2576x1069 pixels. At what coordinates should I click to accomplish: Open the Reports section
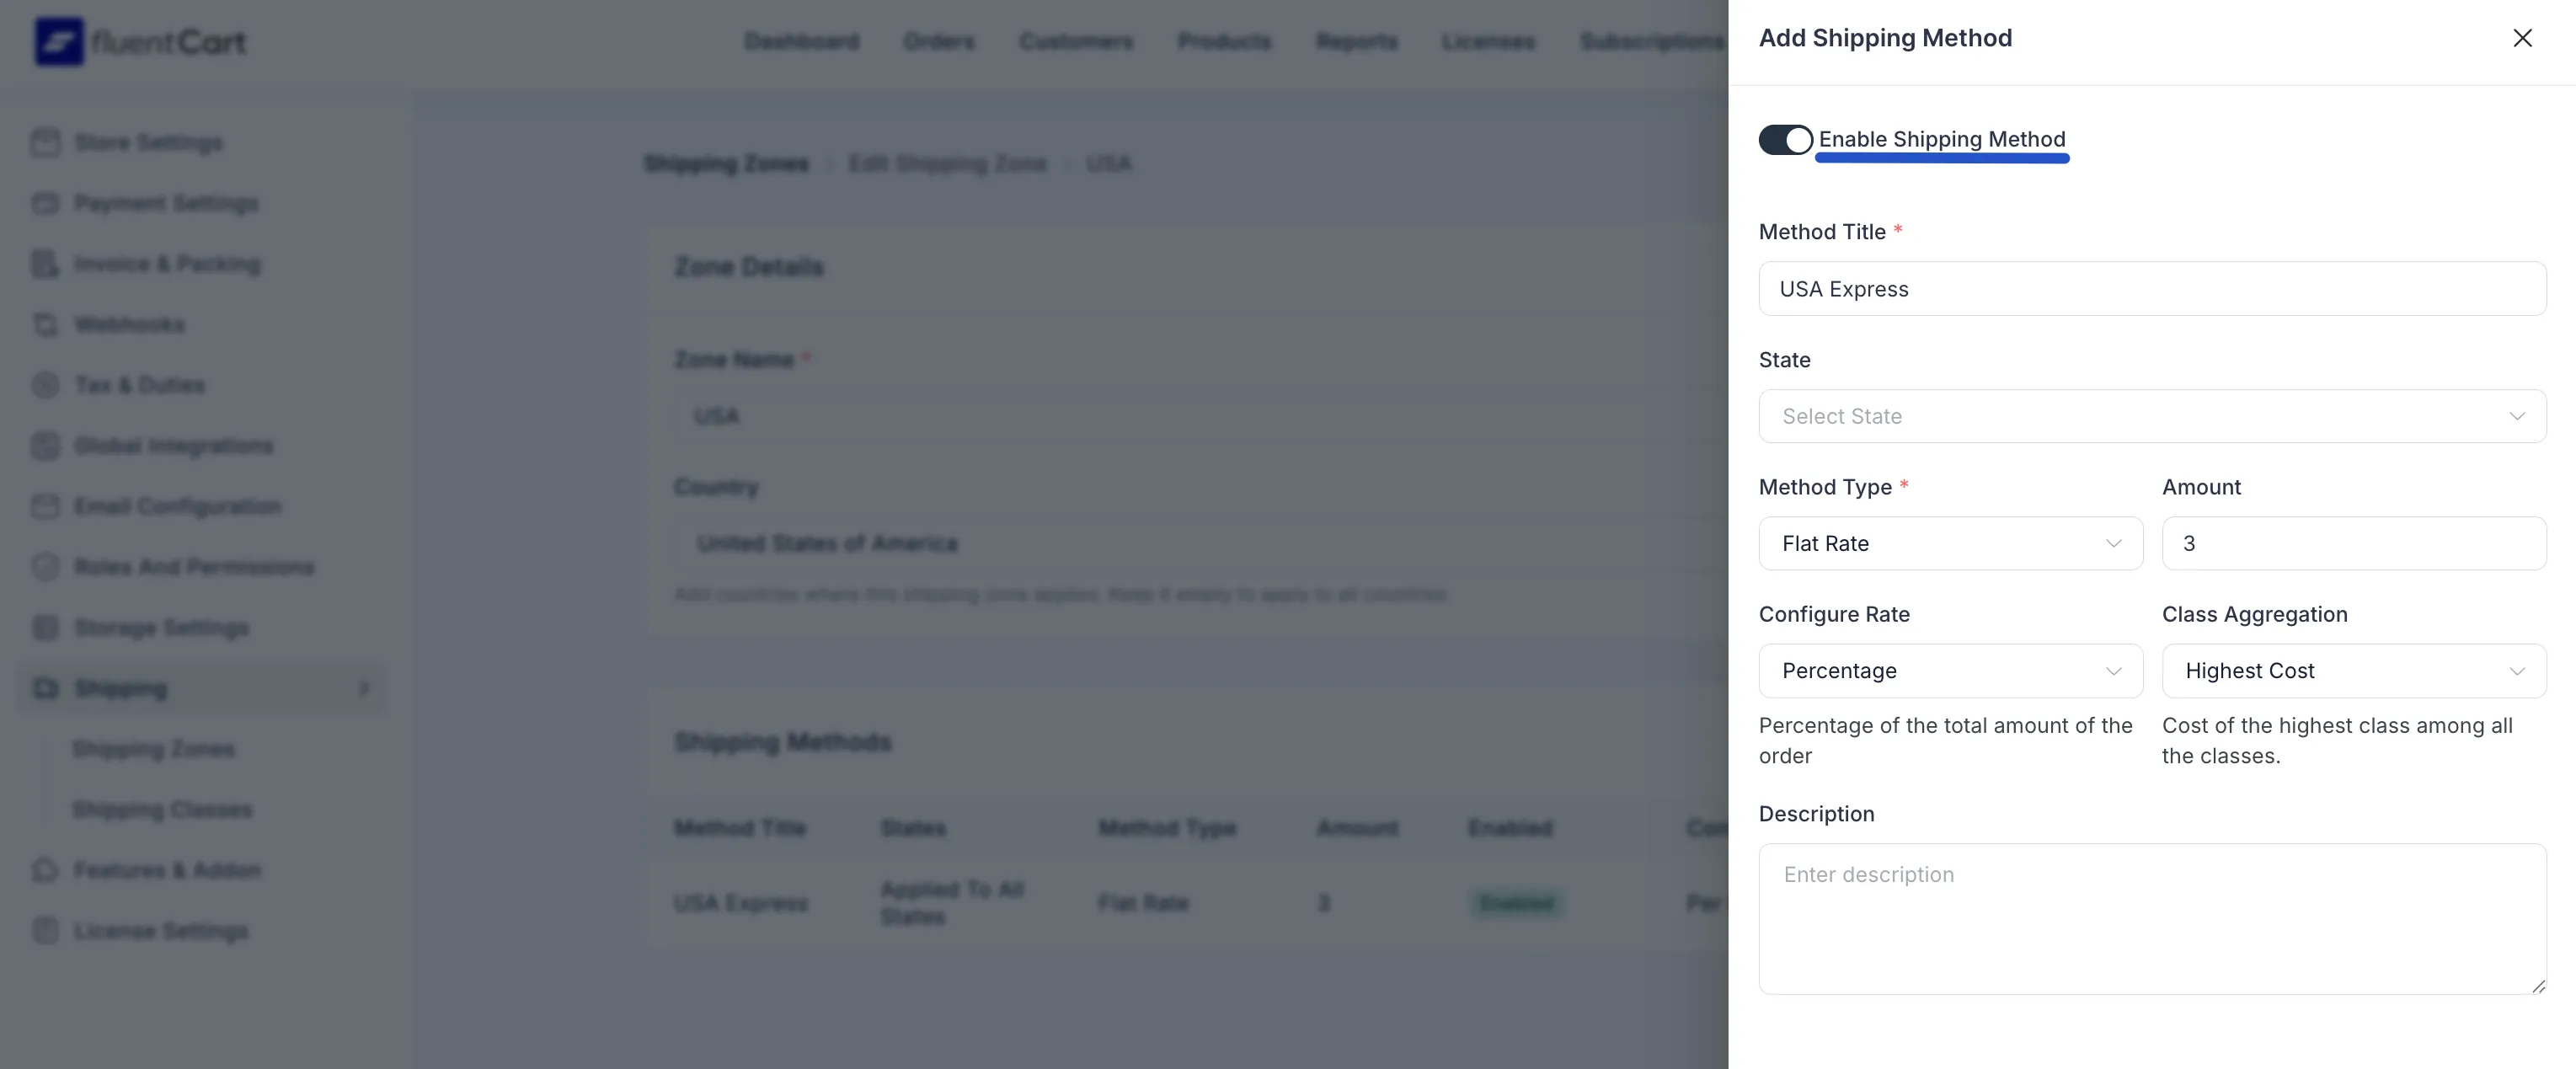1356,41
